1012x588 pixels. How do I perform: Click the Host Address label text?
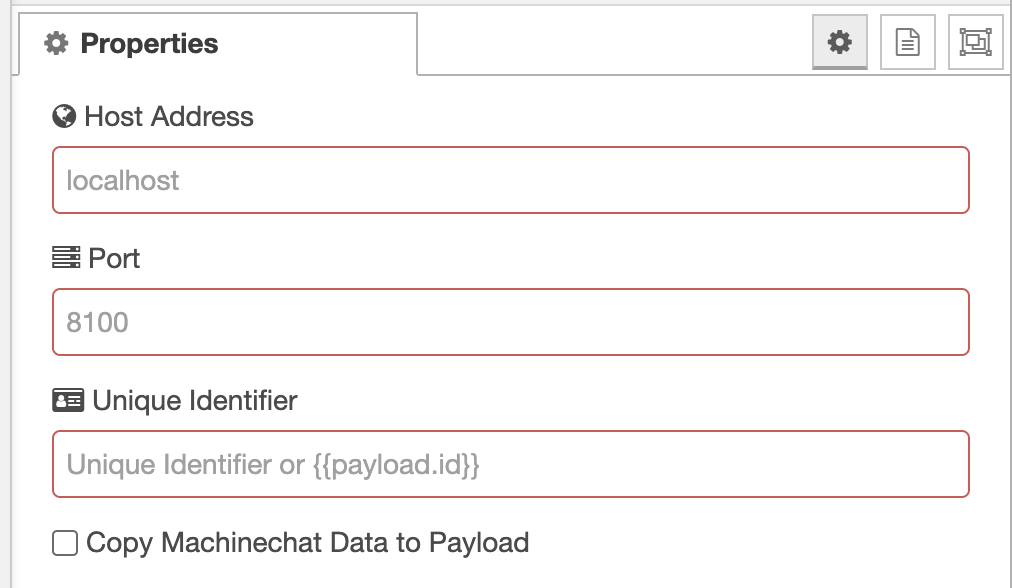(x=169, y=117)
